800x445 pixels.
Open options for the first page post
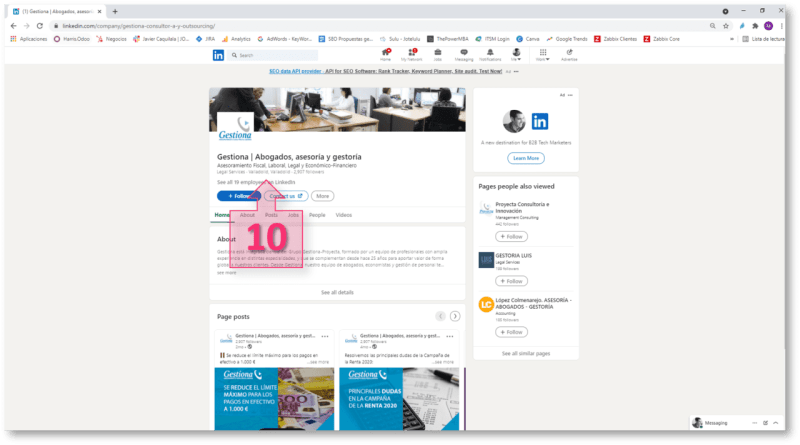point(325,336)
